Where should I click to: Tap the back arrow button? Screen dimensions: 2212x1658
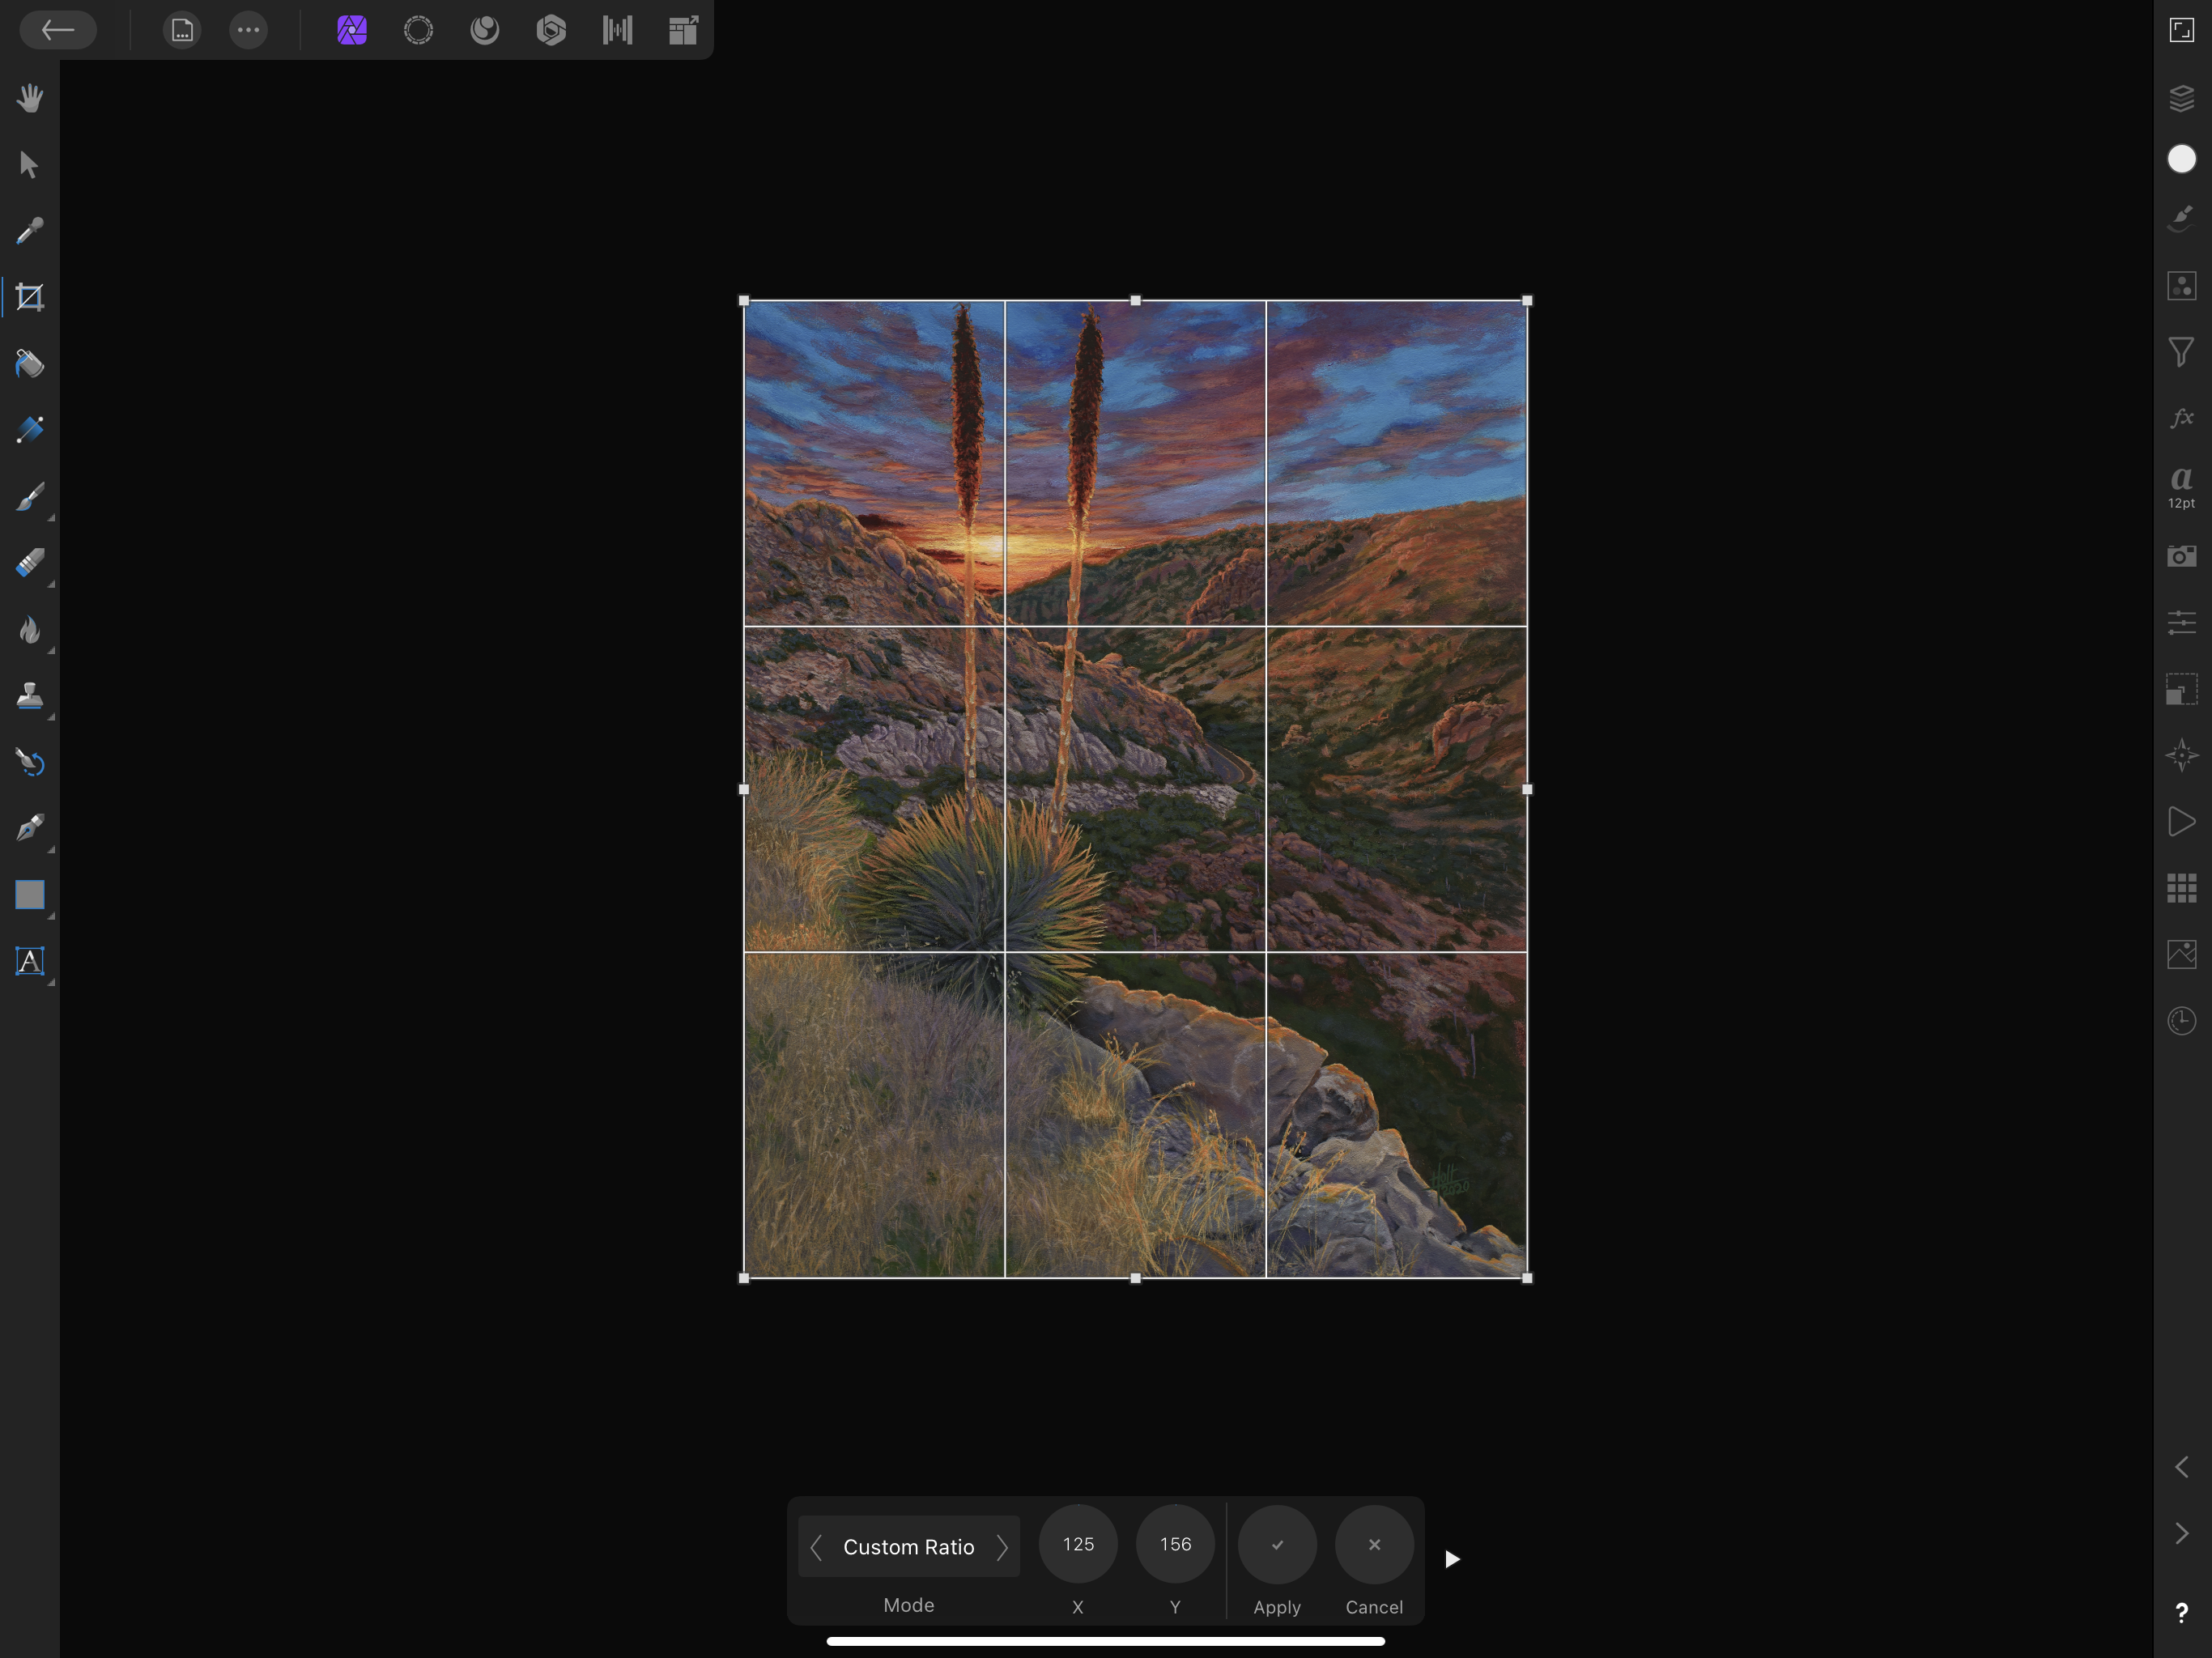[x=58, y=30]
